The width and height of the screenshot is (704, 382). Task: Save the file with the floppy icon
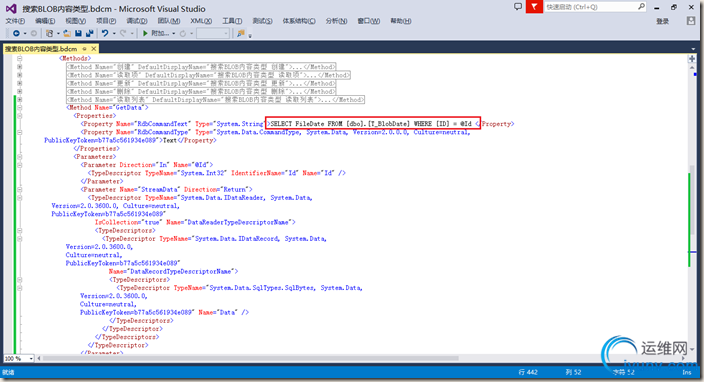coord(79,33)
